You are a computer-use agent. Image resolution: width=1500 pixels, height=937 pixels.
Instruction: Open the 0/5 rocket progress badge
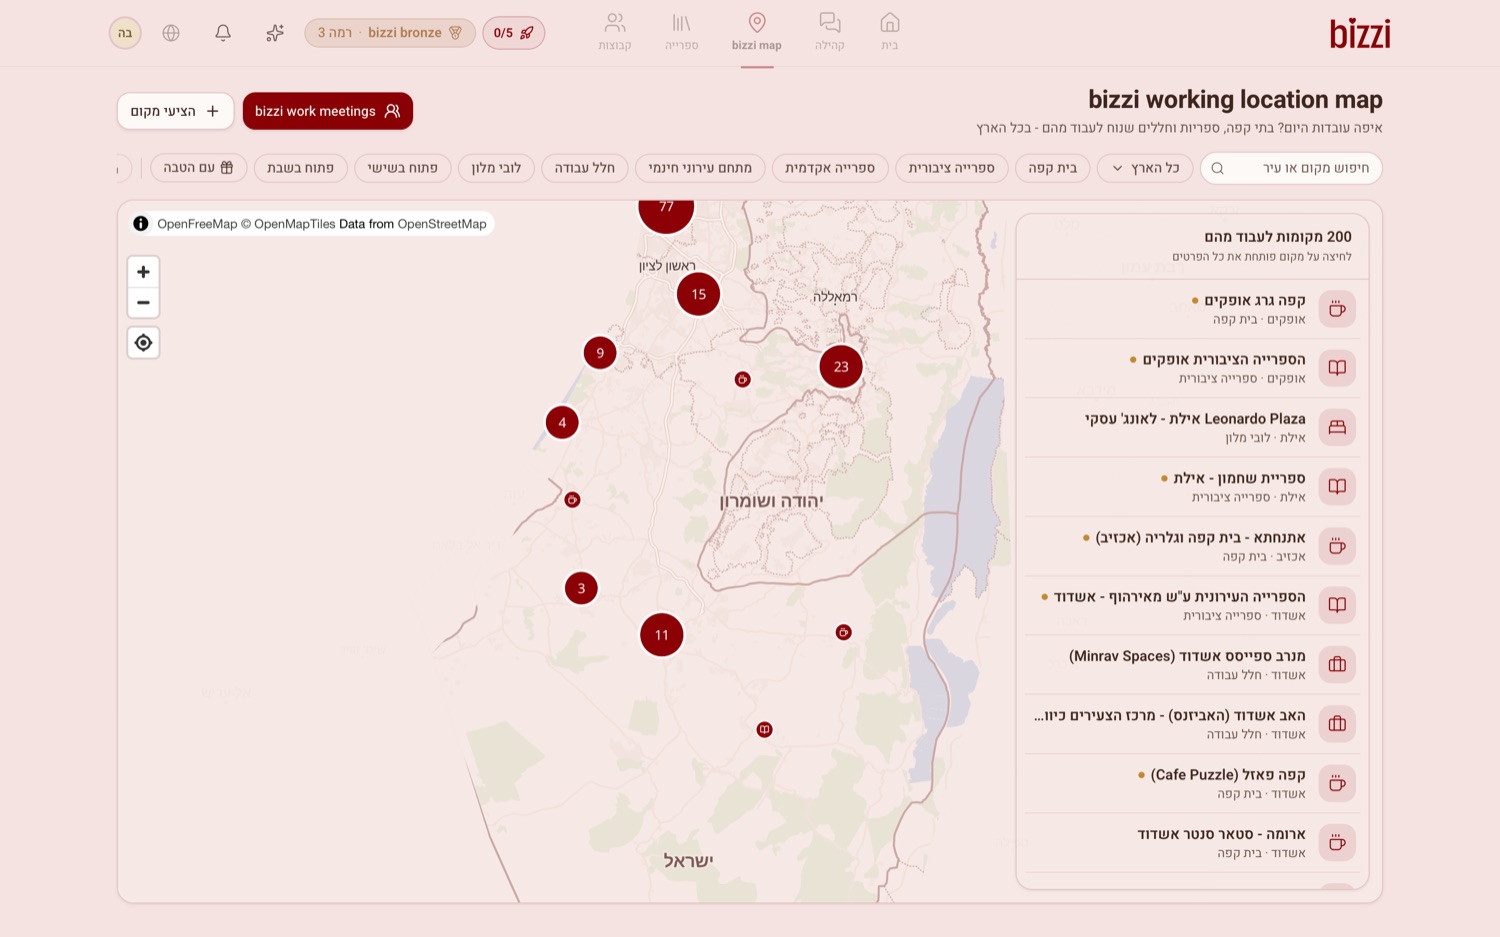pyautogui.click(x=514, y=33)
